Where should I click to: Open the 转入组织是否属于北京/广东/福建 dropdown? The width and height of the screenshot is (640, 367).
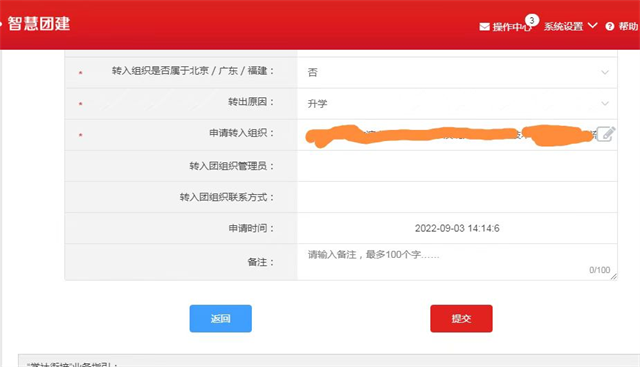click(457, 72)
